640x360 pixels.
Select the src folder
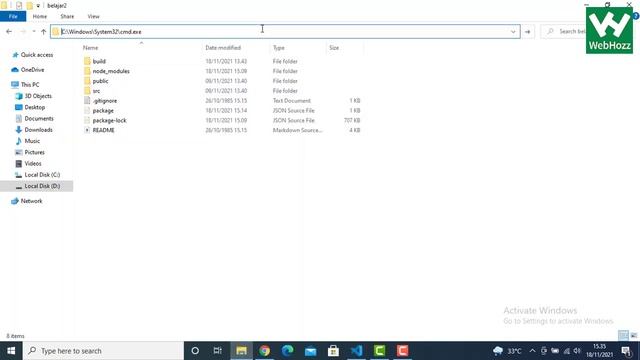96,91
